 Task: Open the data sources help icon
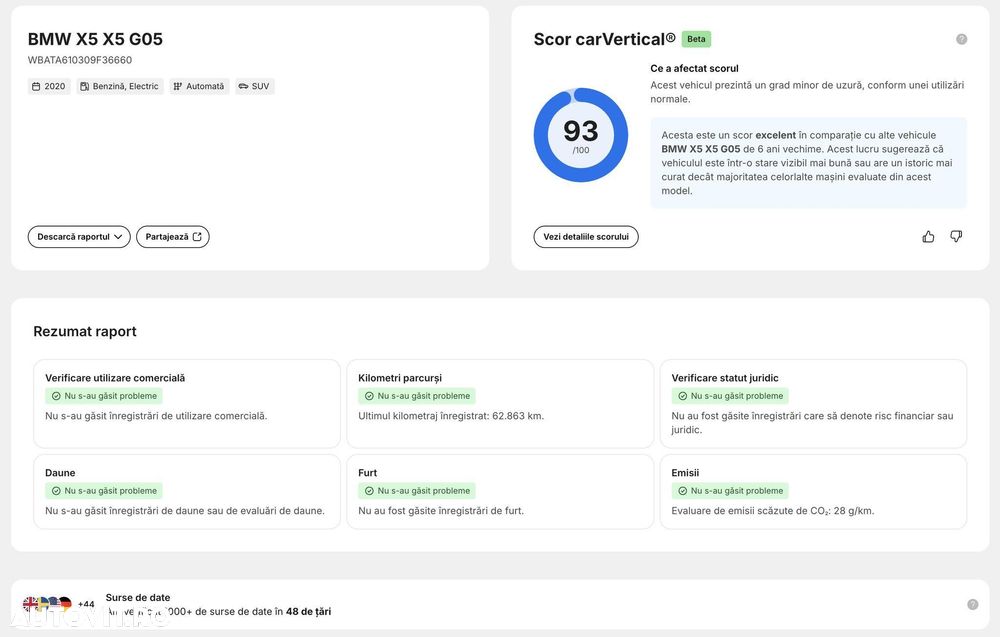pos(973,604)
